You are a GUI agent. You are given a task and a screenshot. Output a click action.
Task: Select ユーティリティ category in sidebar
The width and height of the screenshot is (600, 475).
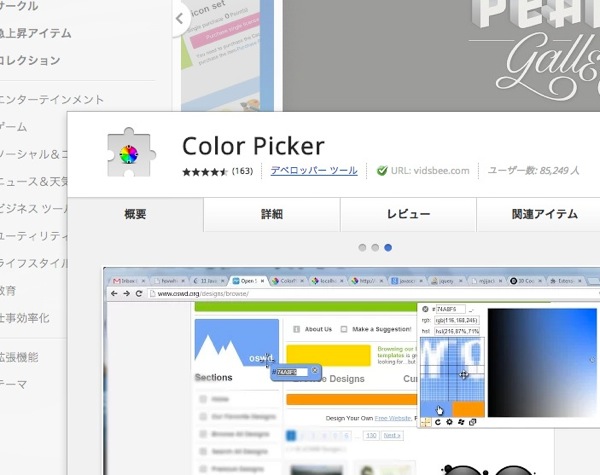(x=33, y=236)
